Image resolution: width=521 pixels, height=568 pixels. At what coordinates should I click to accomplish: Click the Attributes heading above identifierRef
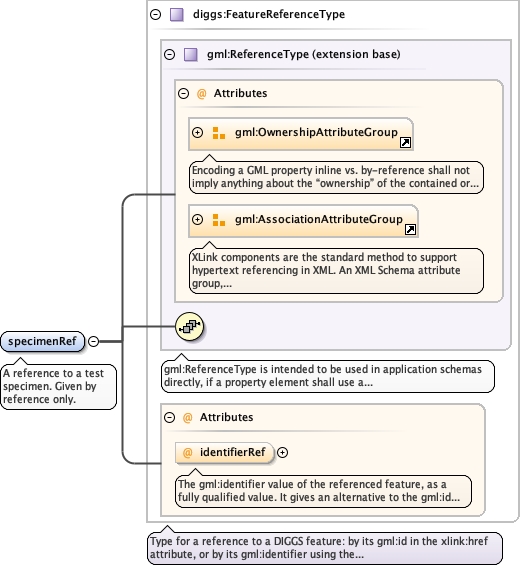point(226,417)
